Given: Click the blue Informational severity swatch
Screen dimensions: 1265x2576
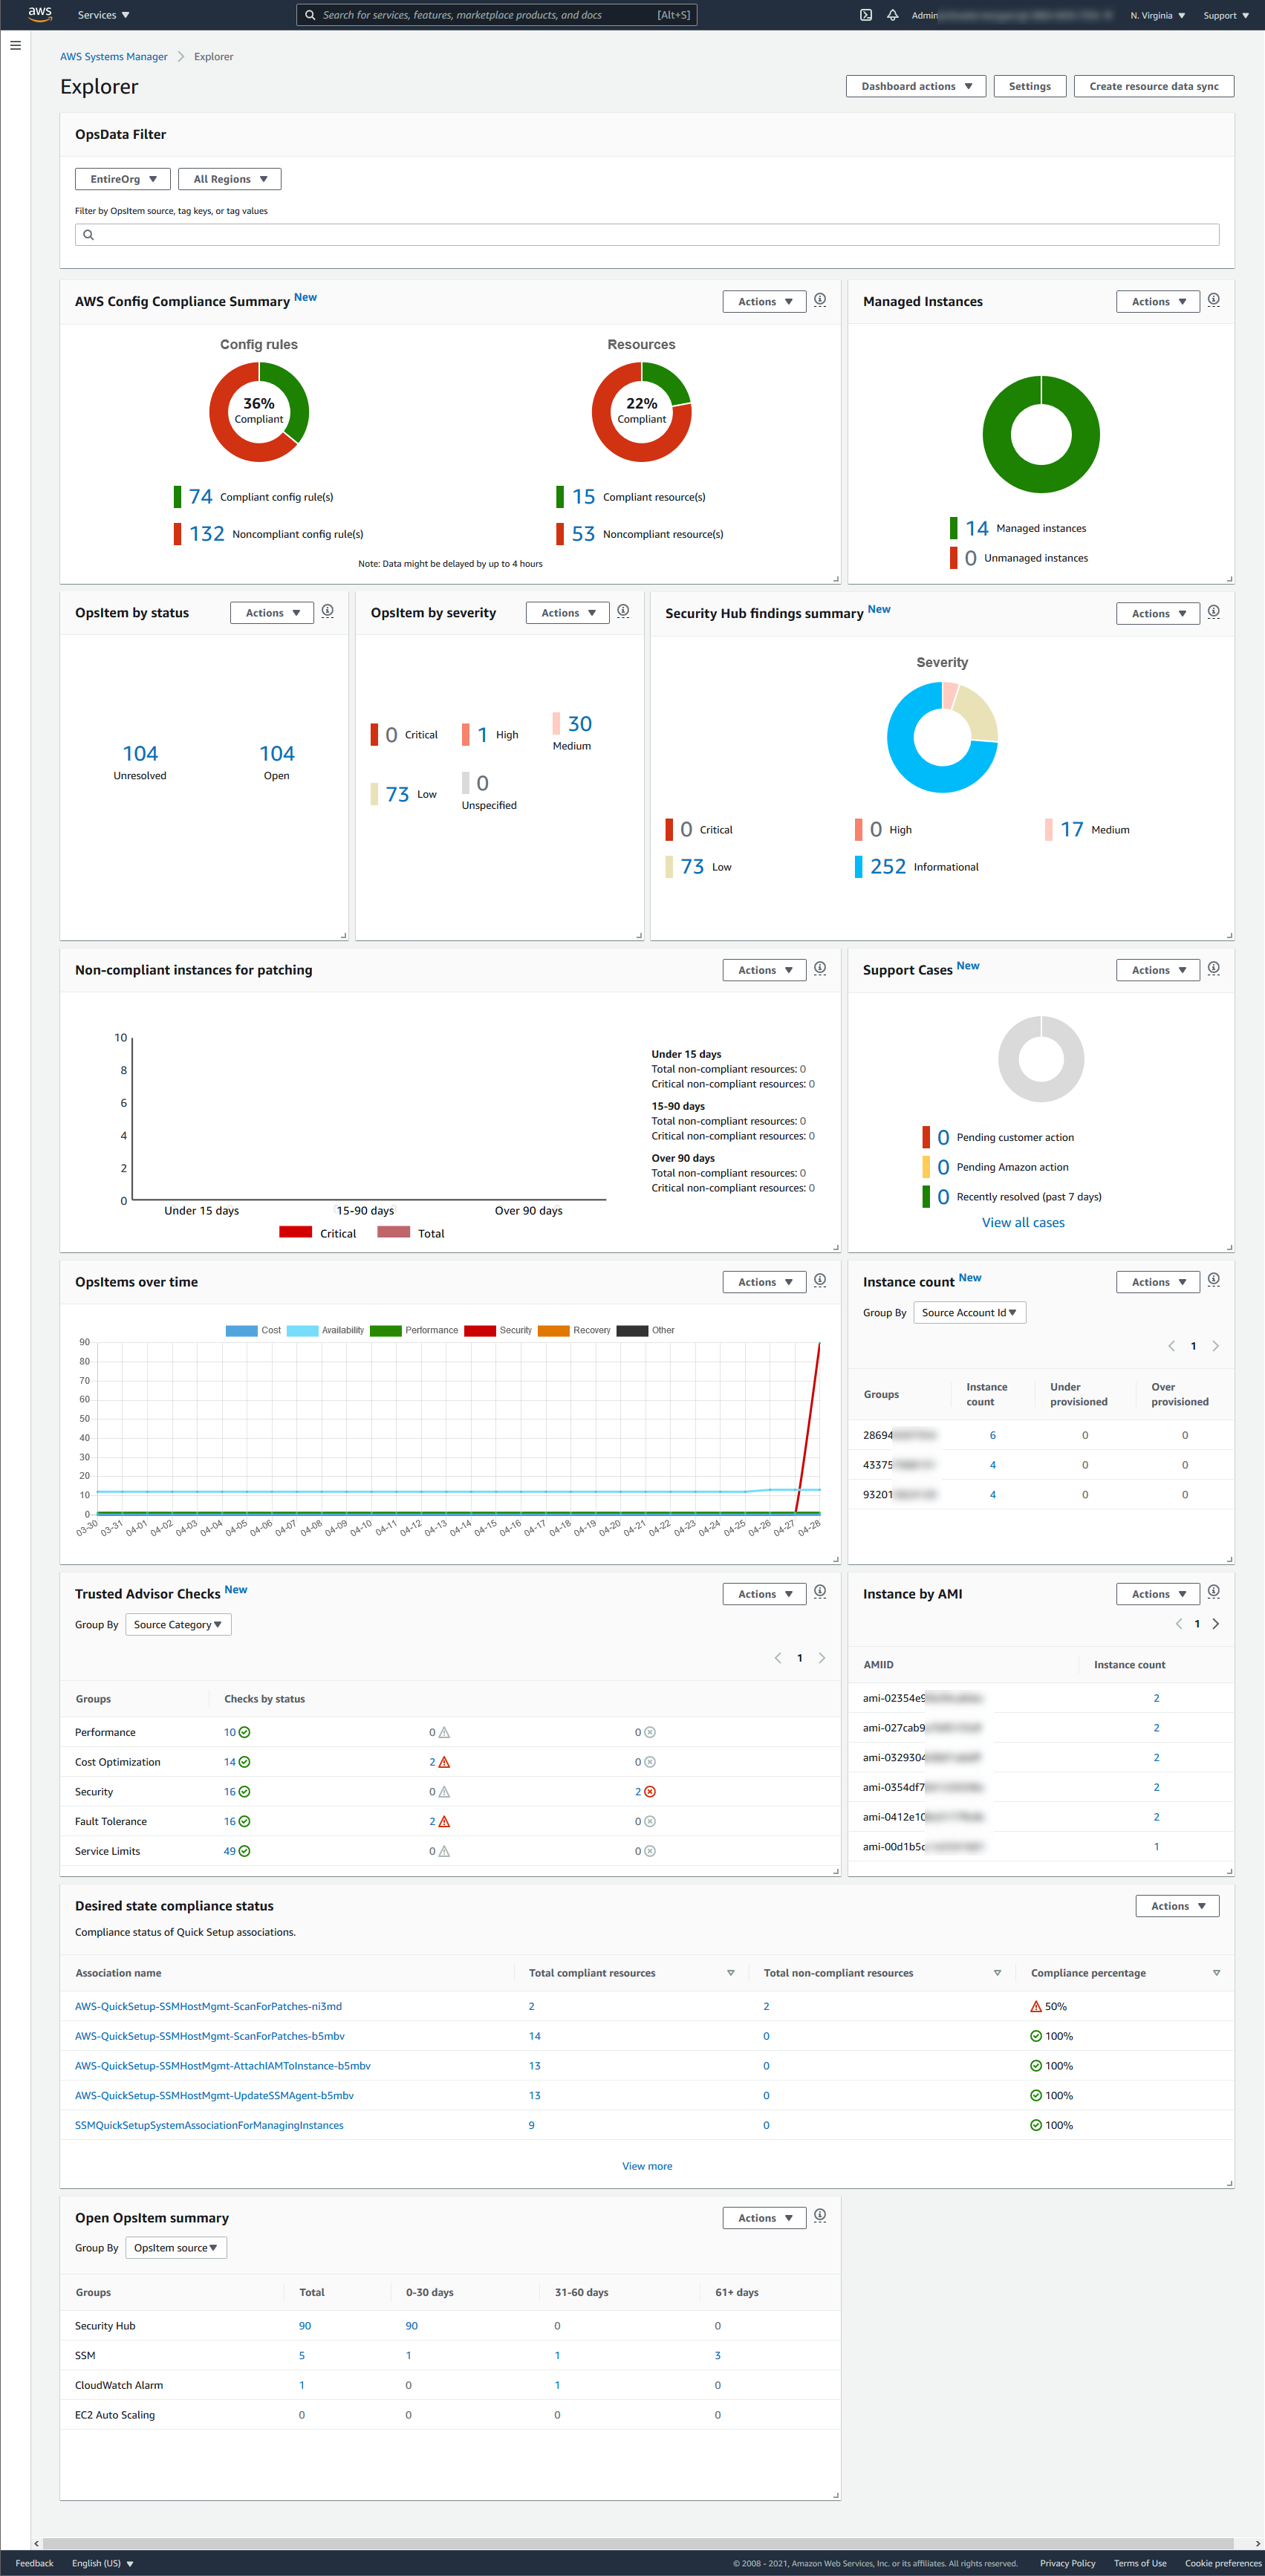Looking at the screenshot, I should coord(859,866).
